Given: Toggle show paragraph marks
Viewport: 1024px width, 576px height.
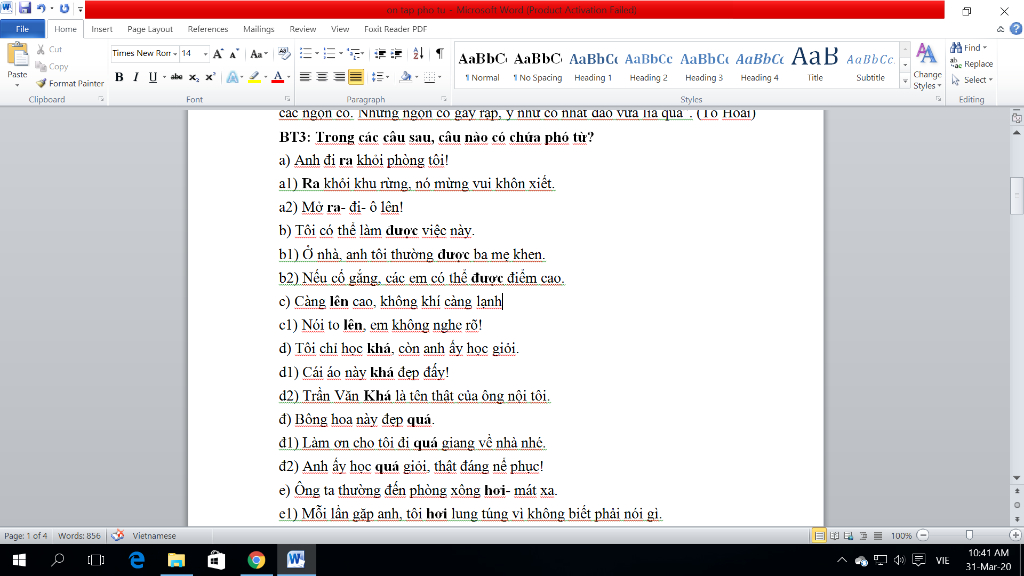Looking at the screenshot, I should tap(440, 54).
